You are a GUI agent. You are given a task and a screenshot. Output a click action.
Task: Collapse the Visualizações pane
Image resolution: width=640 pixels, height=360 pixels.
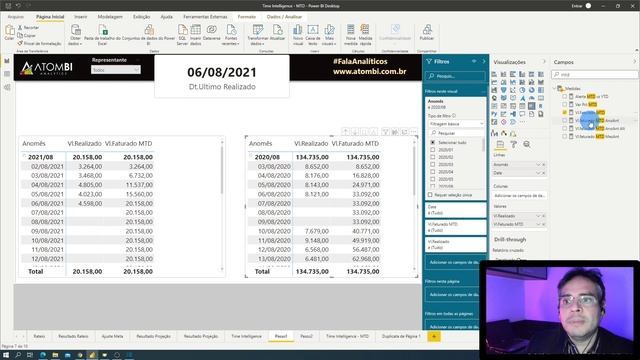click(544, 62)
